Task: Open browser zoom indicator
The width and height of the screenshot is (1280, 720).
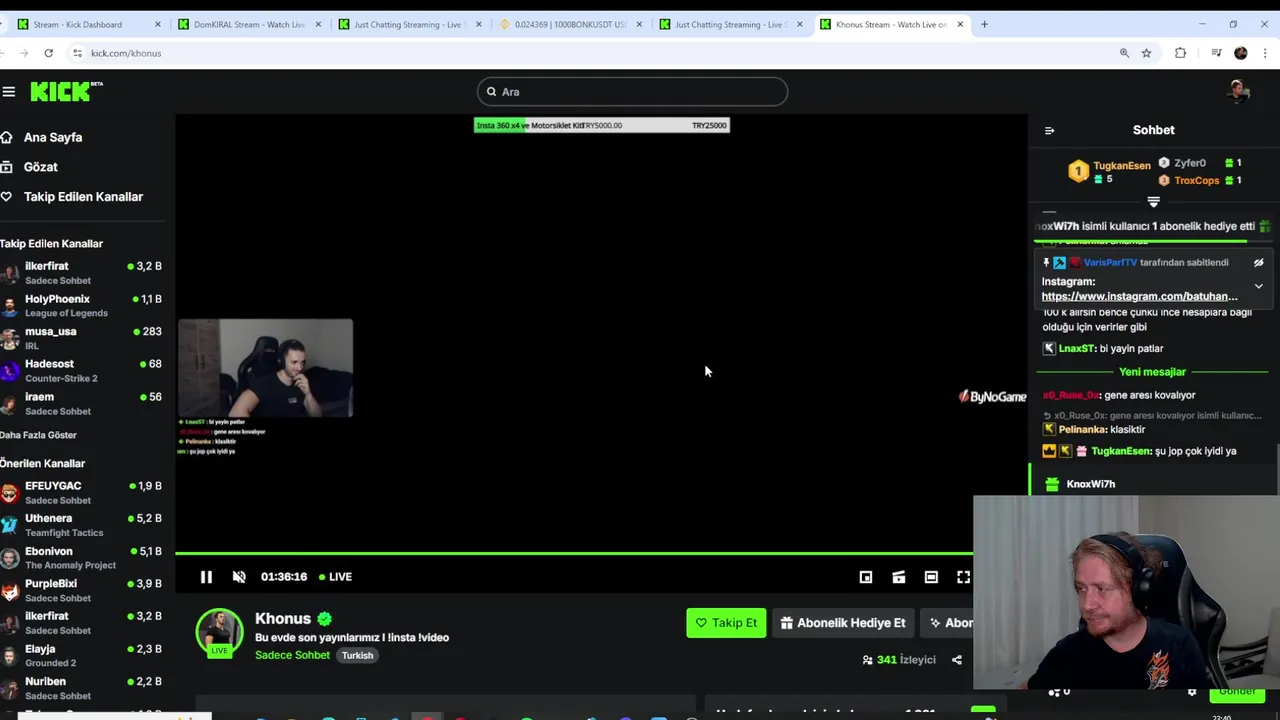Action: (x=1124, y=53)
